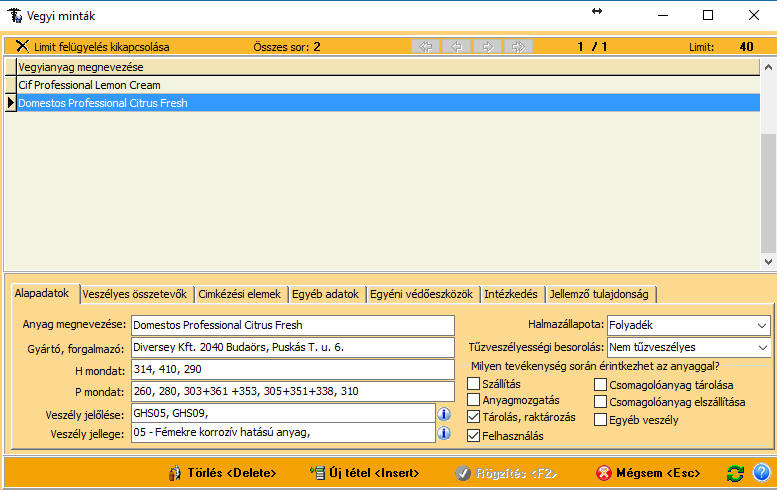Click the green refresh arrows icon

735,473
